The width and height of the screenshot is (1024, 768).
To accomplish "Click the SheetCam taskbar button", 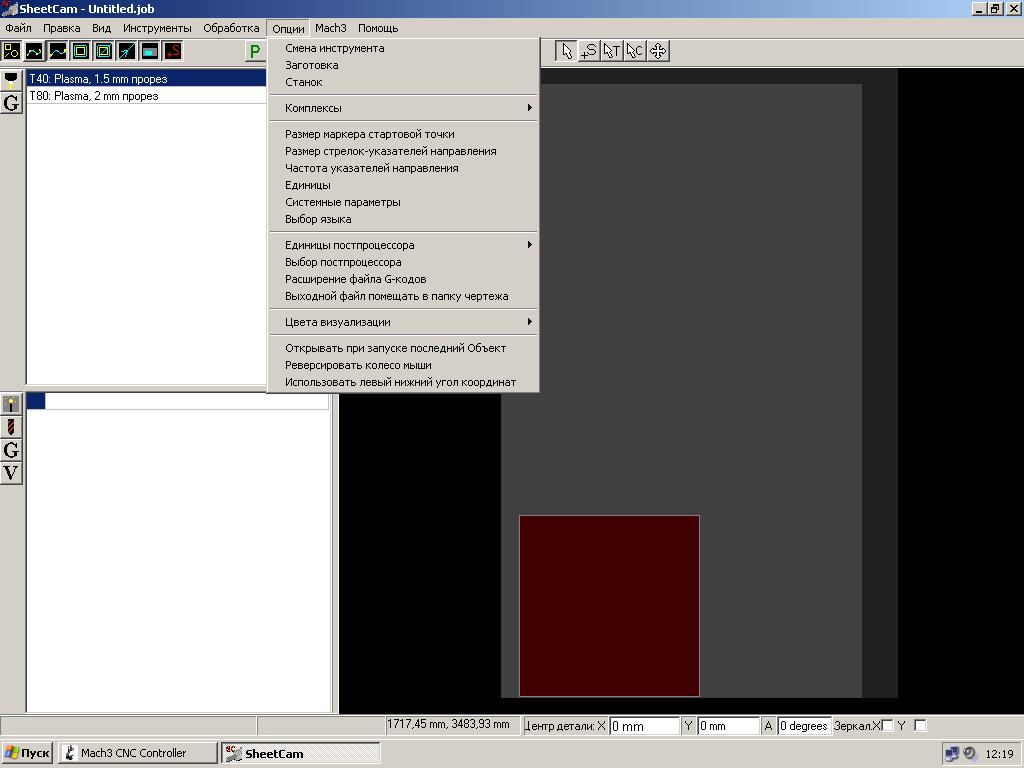I will [300, 753].
